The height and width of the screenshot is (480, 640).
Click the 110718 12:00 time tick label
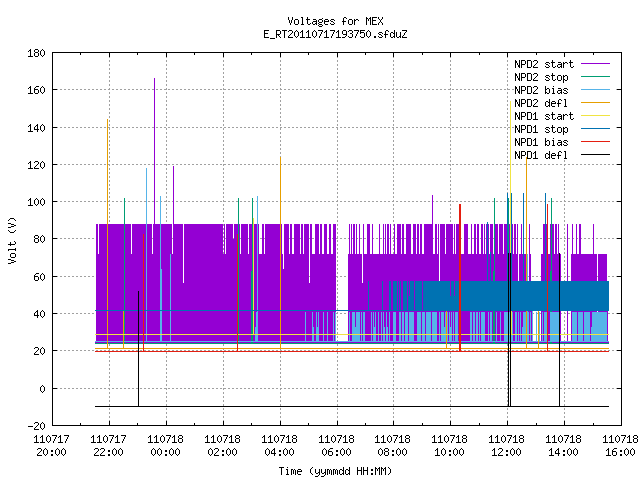[x=506, y=446]
